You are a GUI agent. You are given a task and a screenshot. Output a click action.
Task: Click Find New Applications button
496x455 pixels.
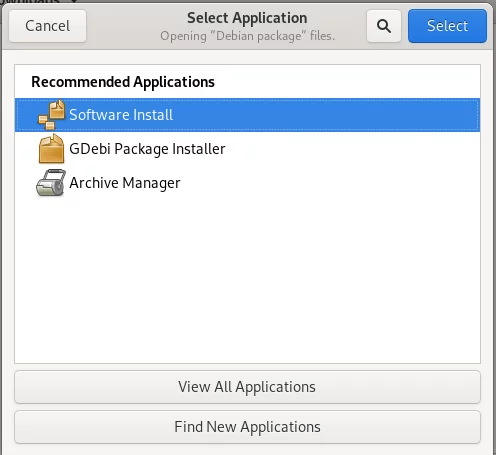247,427
